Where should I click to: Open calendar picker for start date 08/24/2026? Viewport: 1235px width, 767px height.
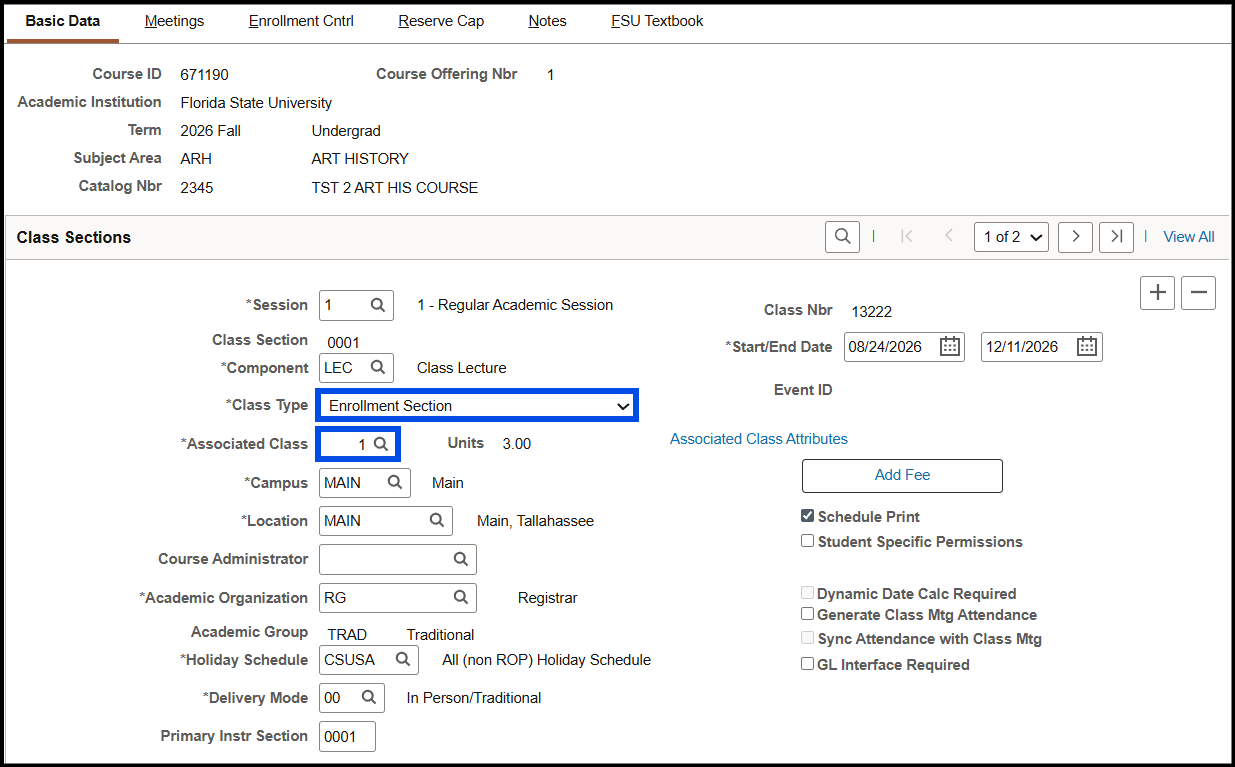click(x=950, y=347)
